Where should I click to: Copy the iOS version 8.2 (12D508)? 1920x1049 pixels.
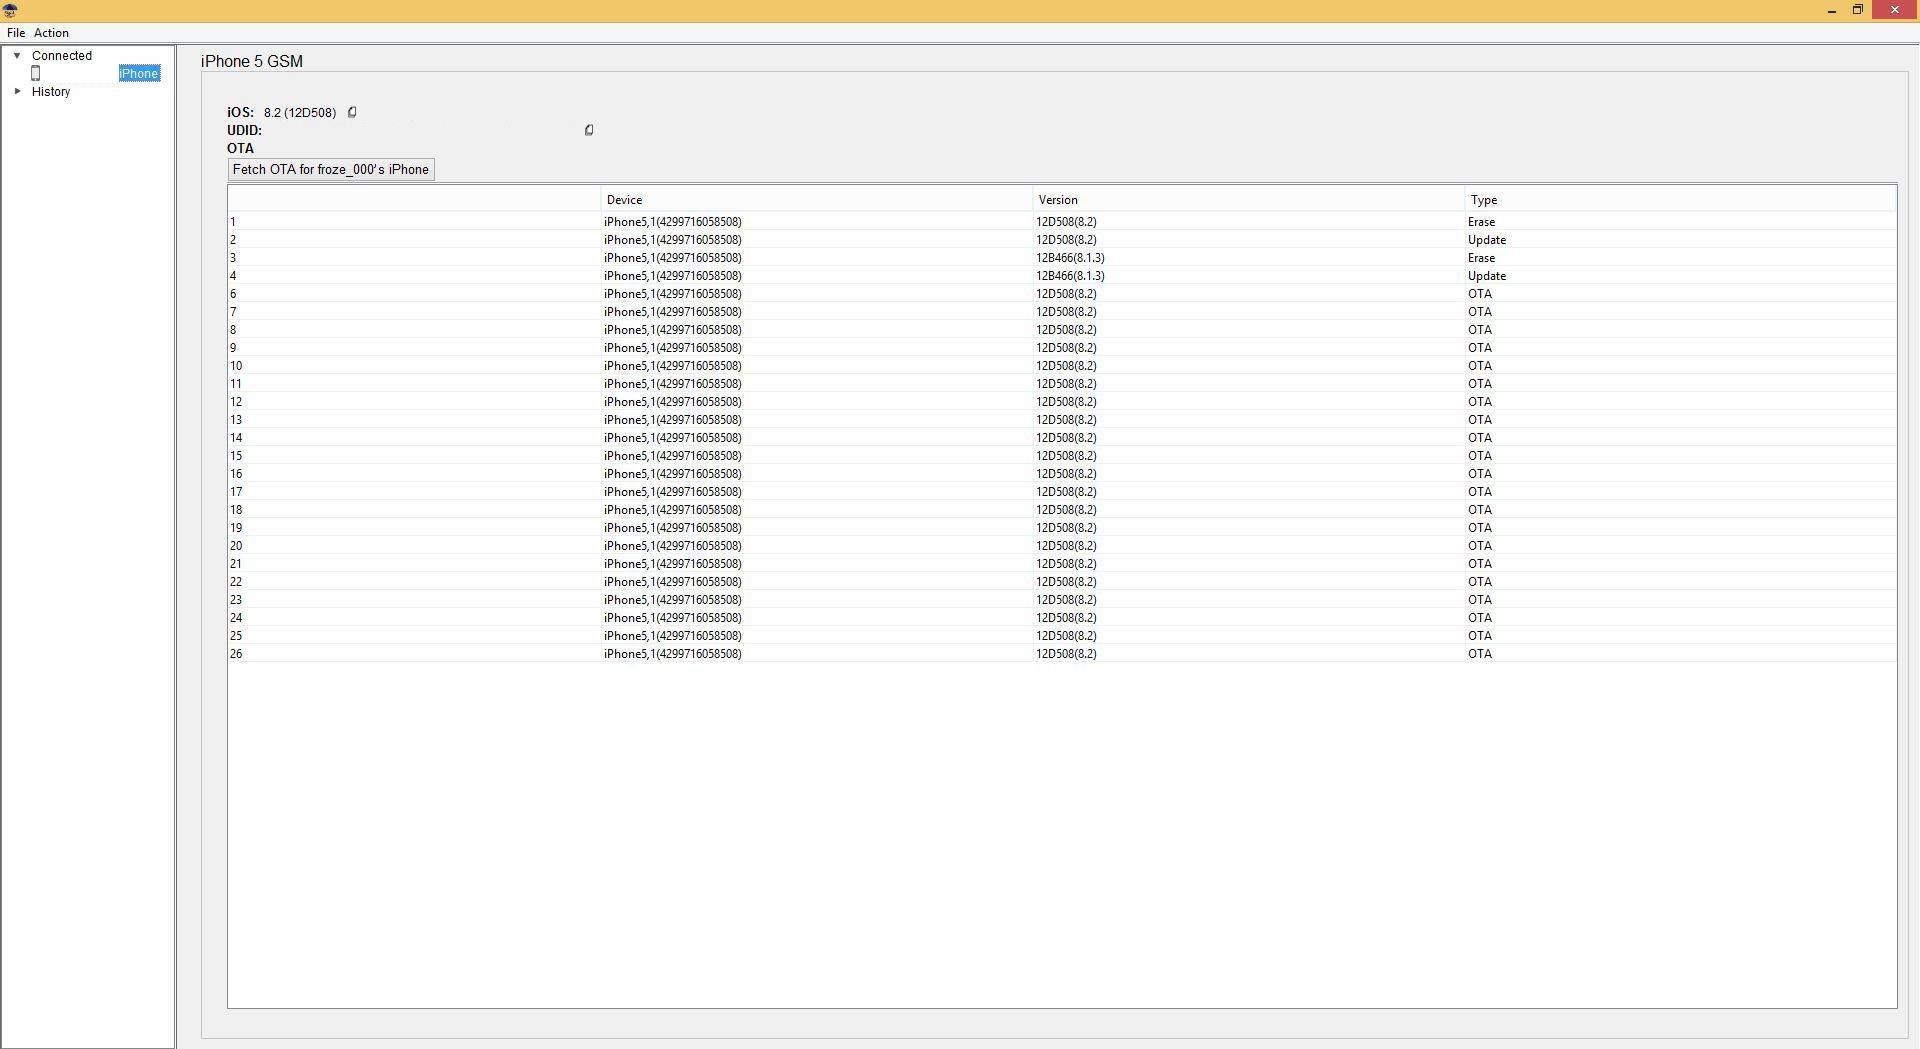click(352, 112)
